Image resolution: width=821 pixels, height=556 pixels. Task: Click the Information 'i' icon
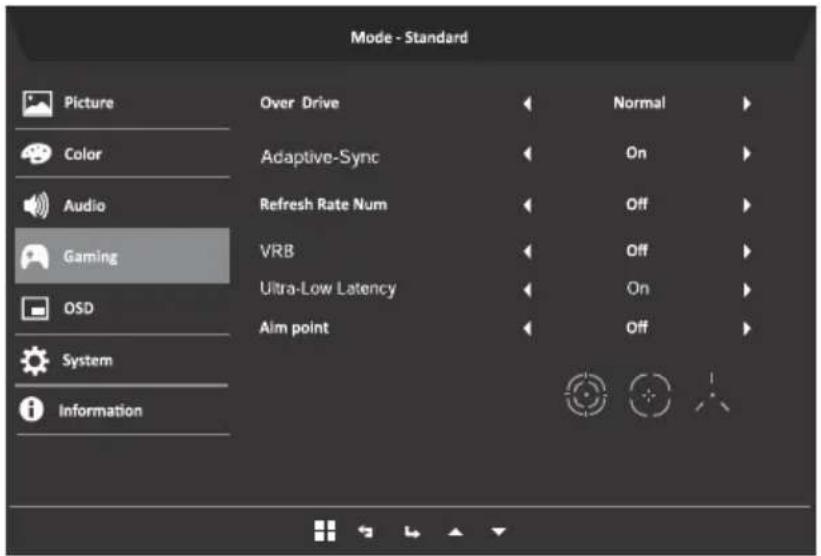31,409
